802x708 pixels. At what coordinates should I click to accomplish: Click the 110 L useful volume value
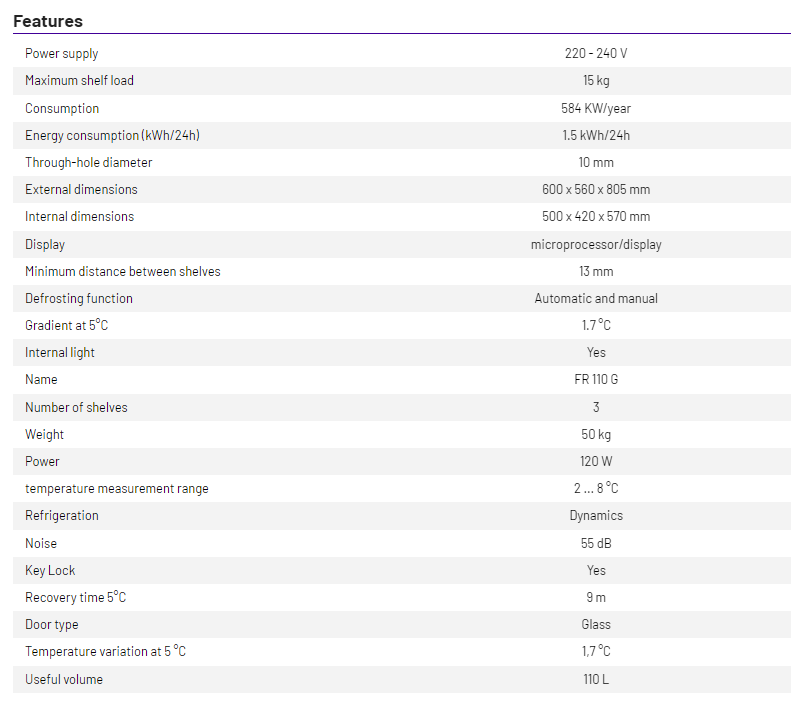[596, 680]
